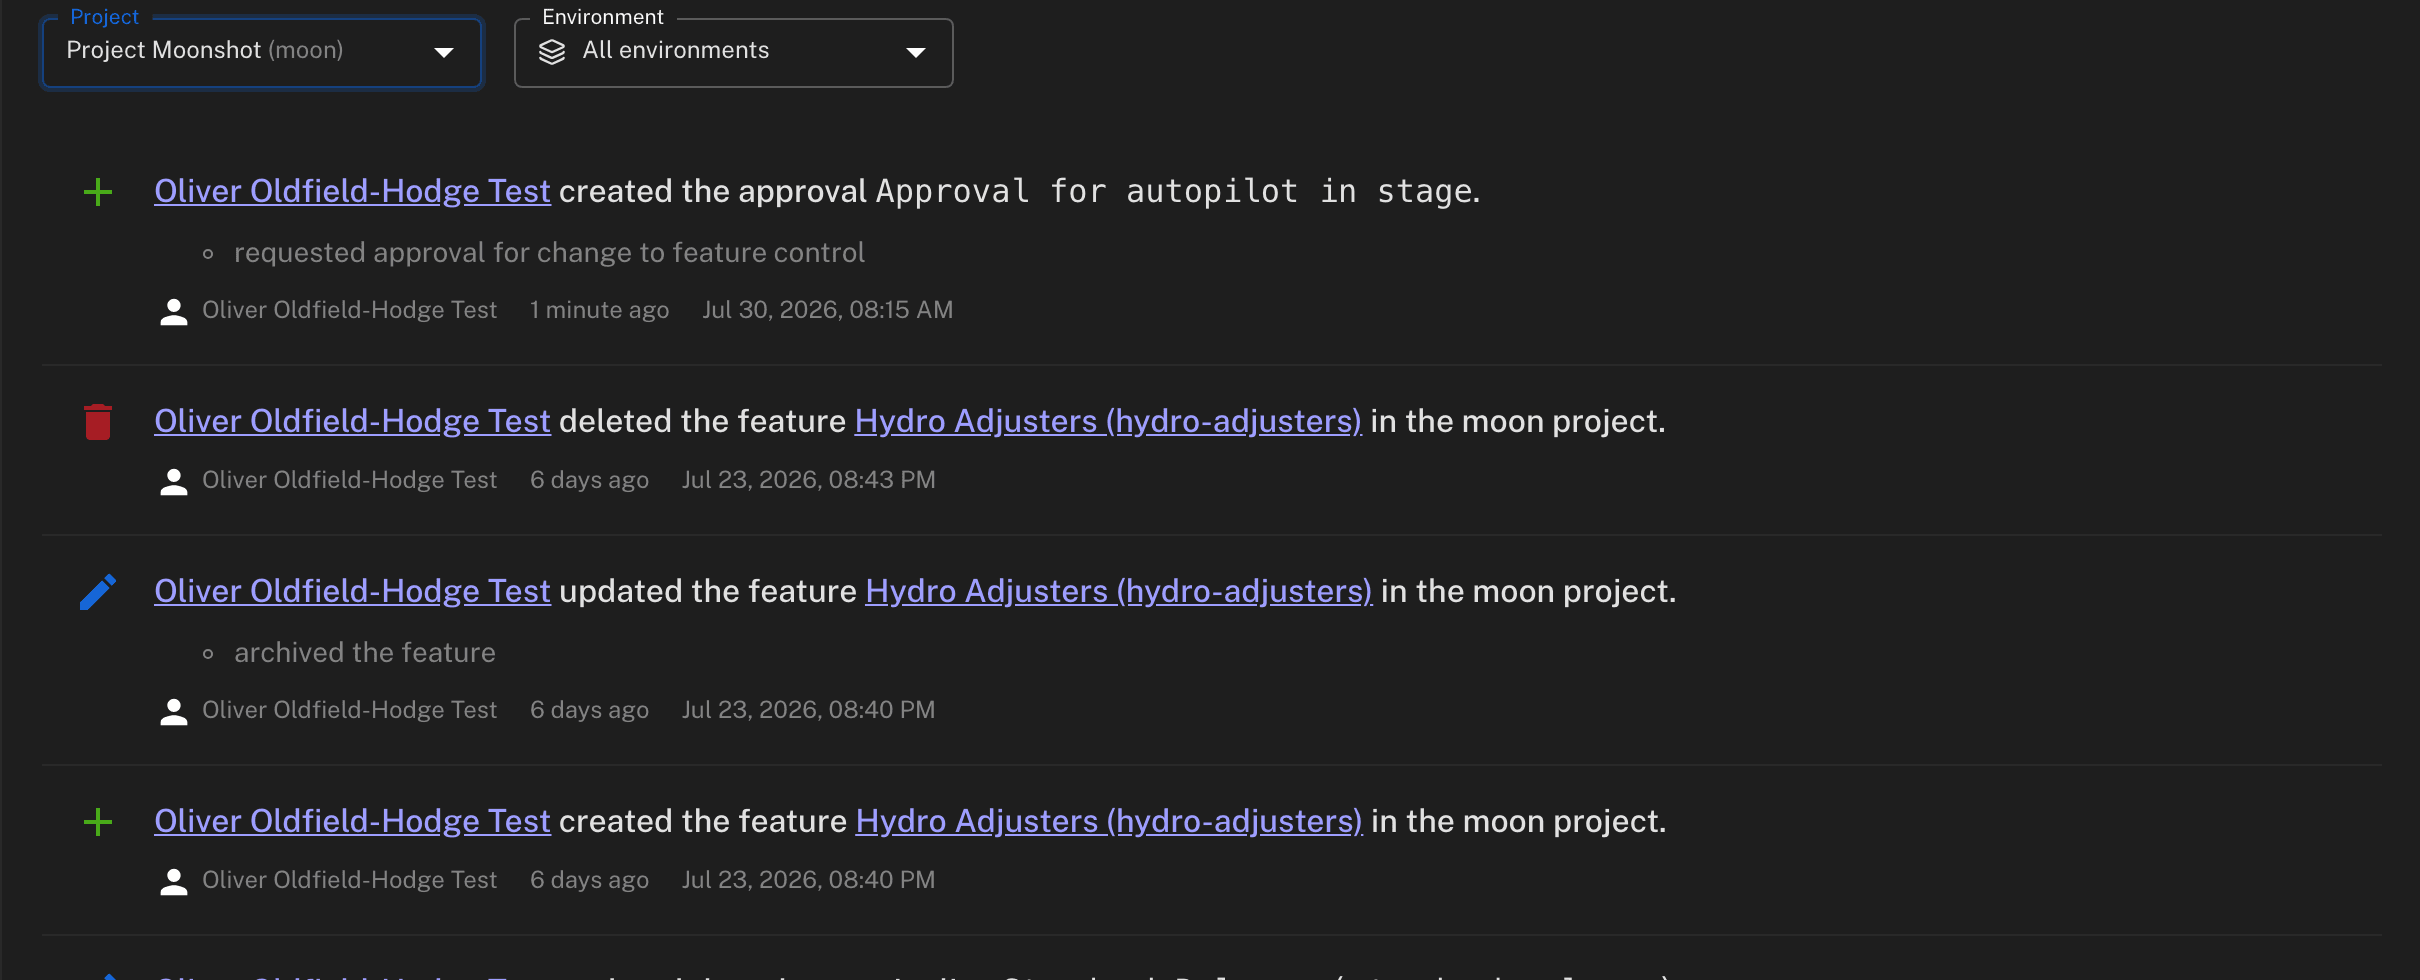2420x980 pixels.
Task: Click user avatar icon in created feature entry
Action: [174, 882]
